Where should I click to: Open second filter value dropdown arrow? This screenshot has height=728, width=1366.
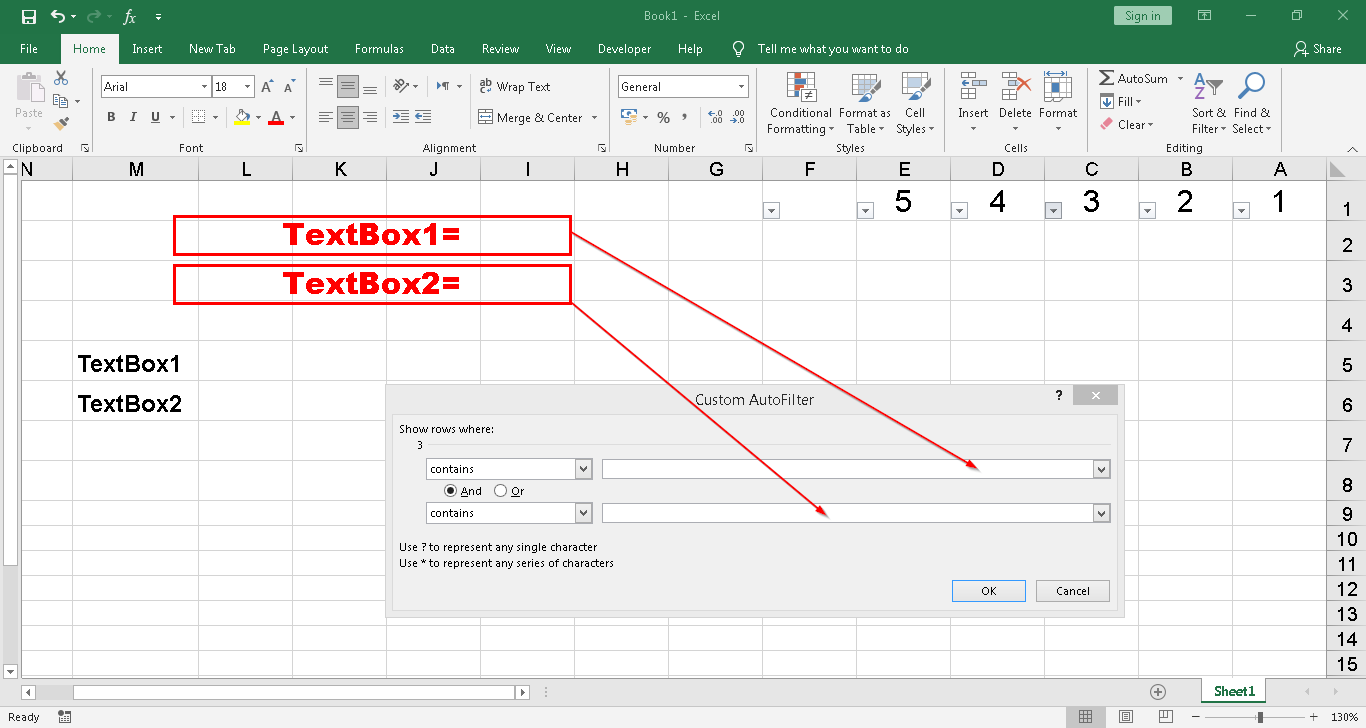[x=1101, y=513]
